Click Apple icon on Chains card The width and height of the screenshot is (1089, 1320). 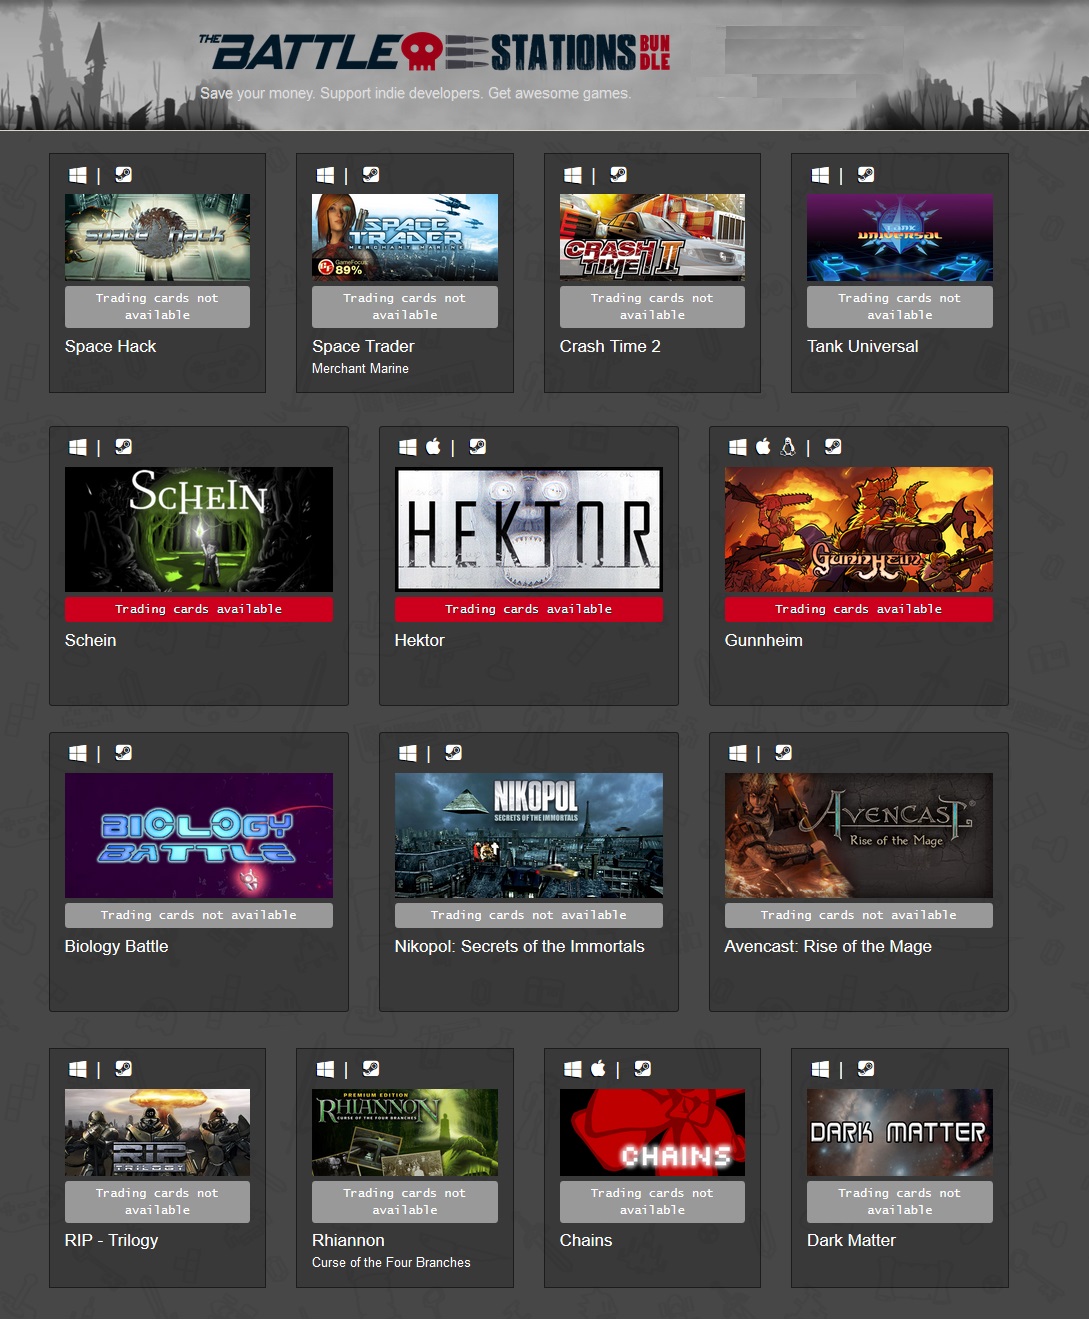point(598,1068)
